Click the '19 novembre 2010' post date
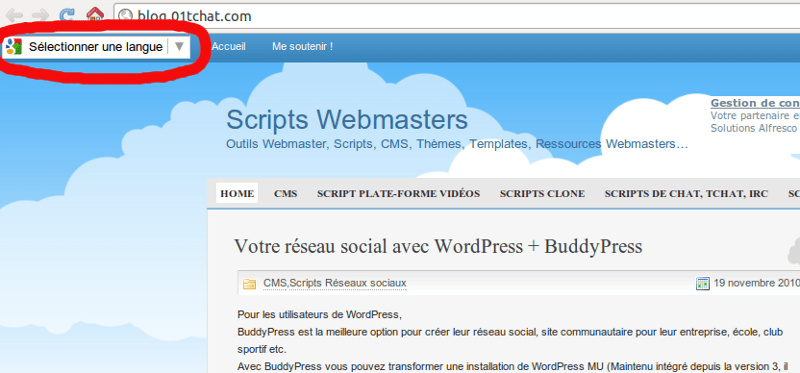Viewport: 800px width, 373px height. [757, 283]
